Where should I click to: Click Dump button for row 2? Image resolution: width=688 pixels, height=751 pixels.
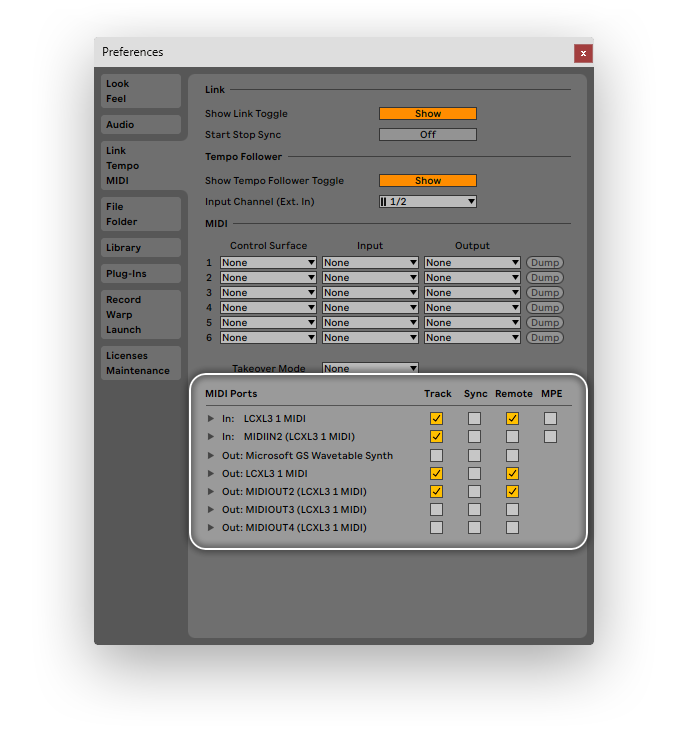(545, 278)
